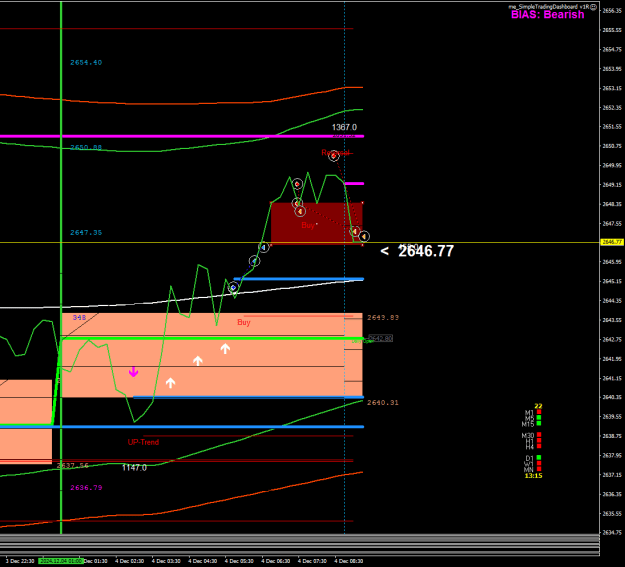The width and height of the screenshot is (625, 567).
Task: Click the 2636.79 purple level label
Action: 86,488
